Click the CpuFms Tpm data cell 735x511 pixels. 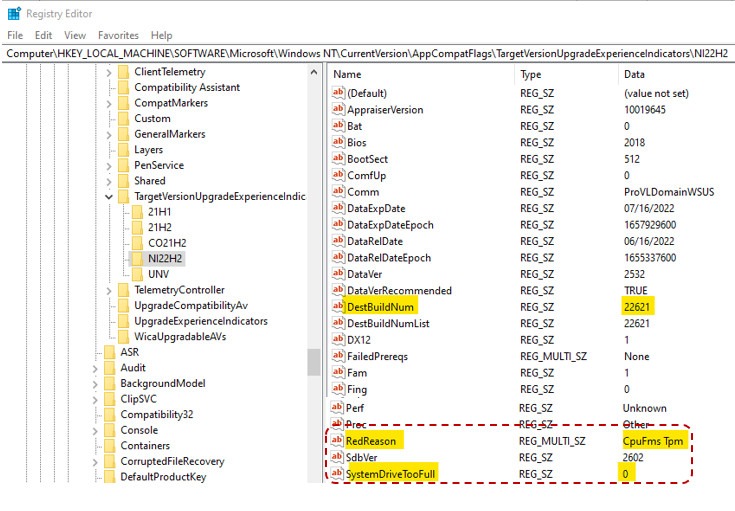653,441
